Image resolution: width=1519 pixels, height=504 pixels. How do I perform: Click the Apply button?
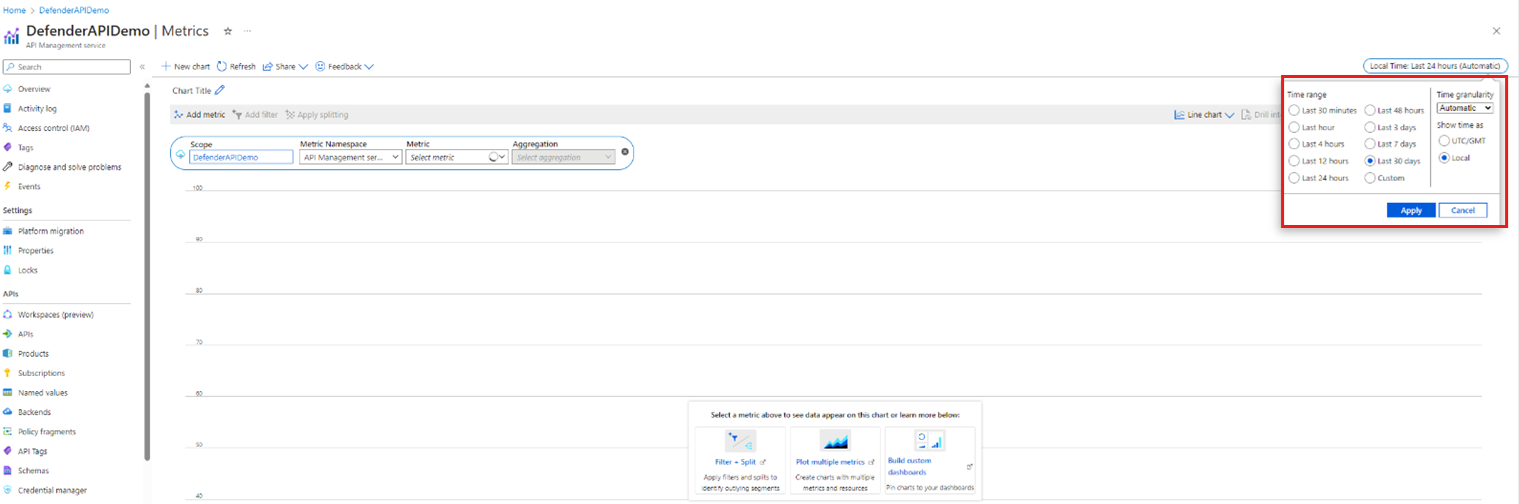(x=1411, y=210)
